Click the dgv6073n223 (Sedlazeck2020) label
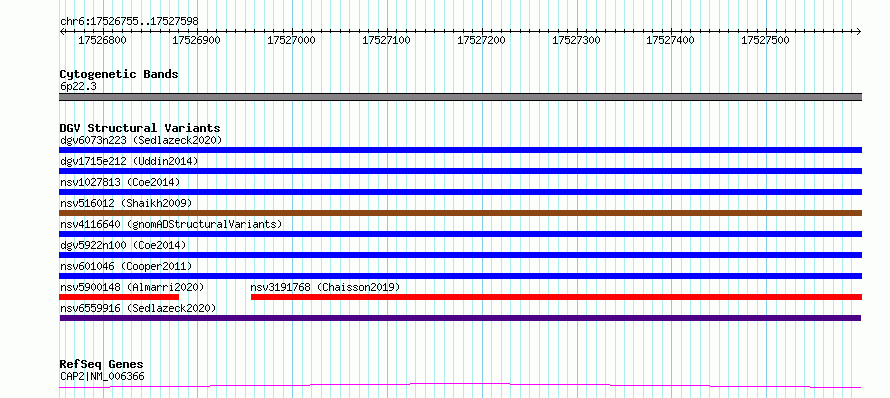 point(141,140)
